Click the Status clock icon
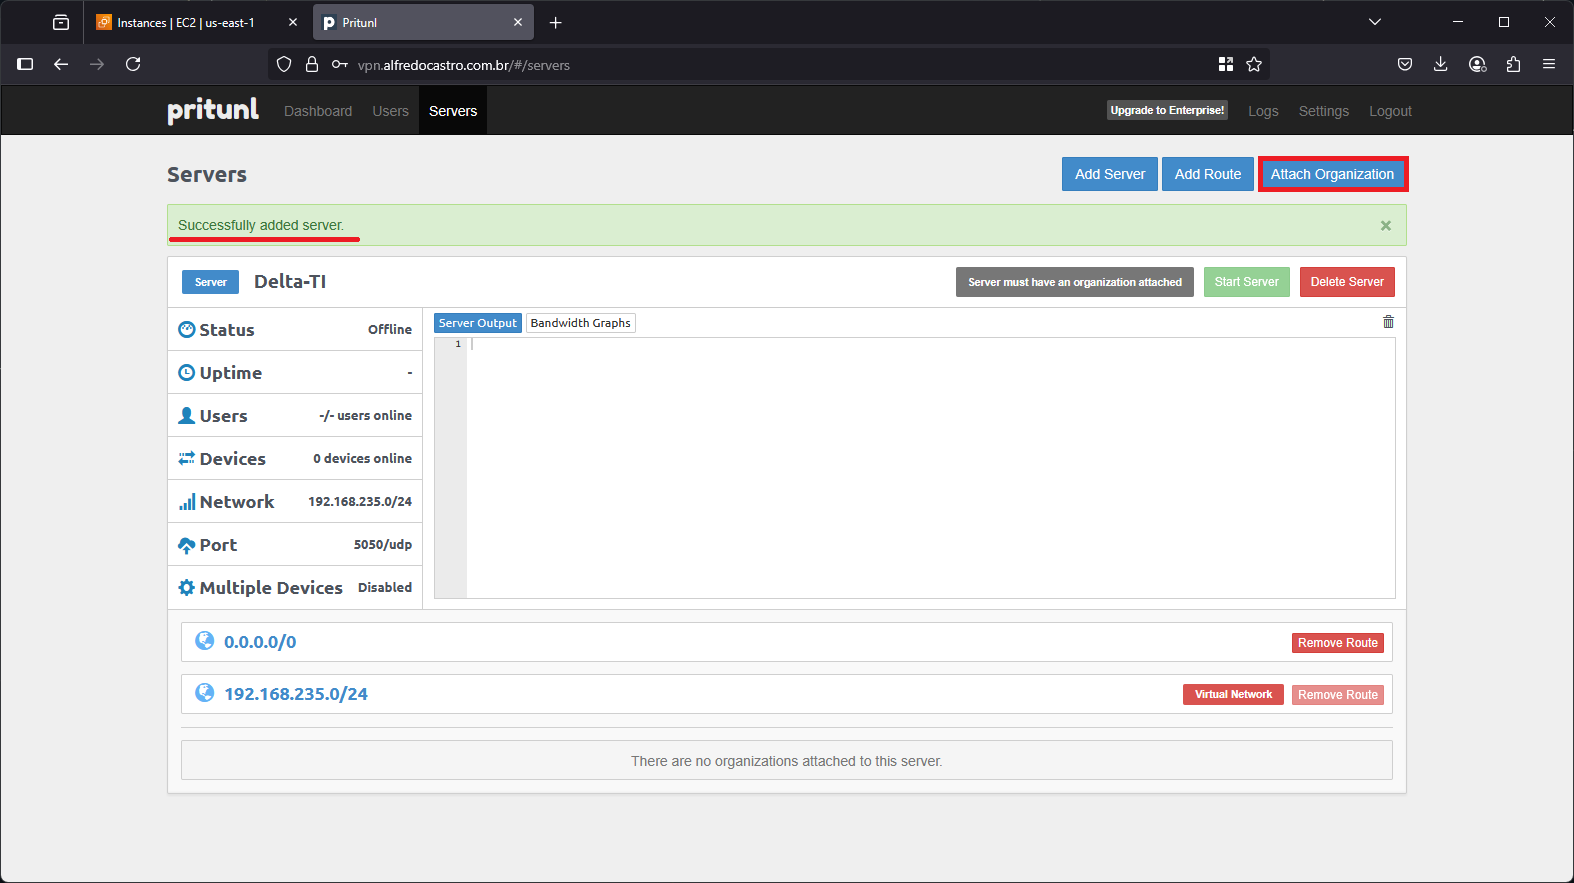Viewport: 1574px width, 883px height. [x=186, y=330]
